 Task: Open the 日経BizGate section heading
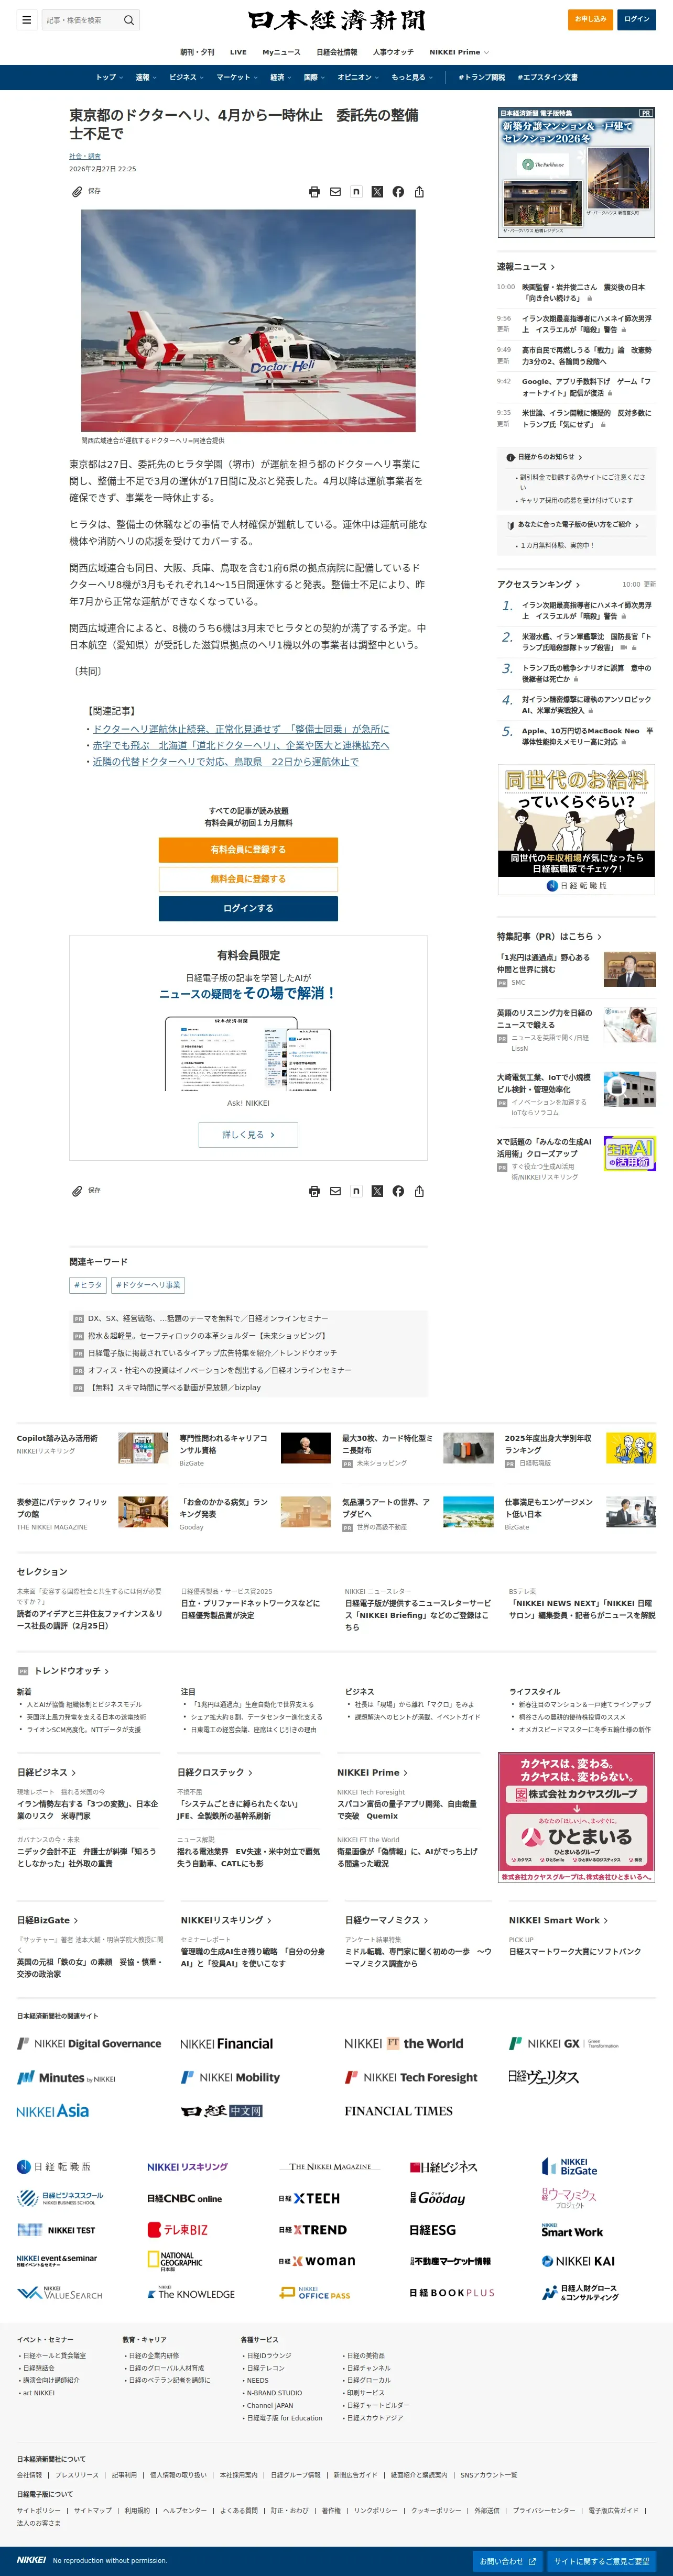point(47,1920)
